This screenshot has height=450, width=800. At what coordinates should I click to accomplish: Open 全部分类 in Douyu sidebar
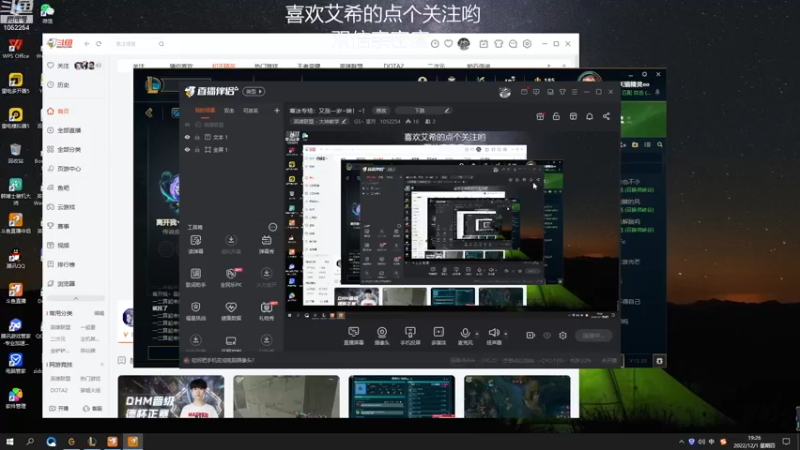(x=64, y=149)
